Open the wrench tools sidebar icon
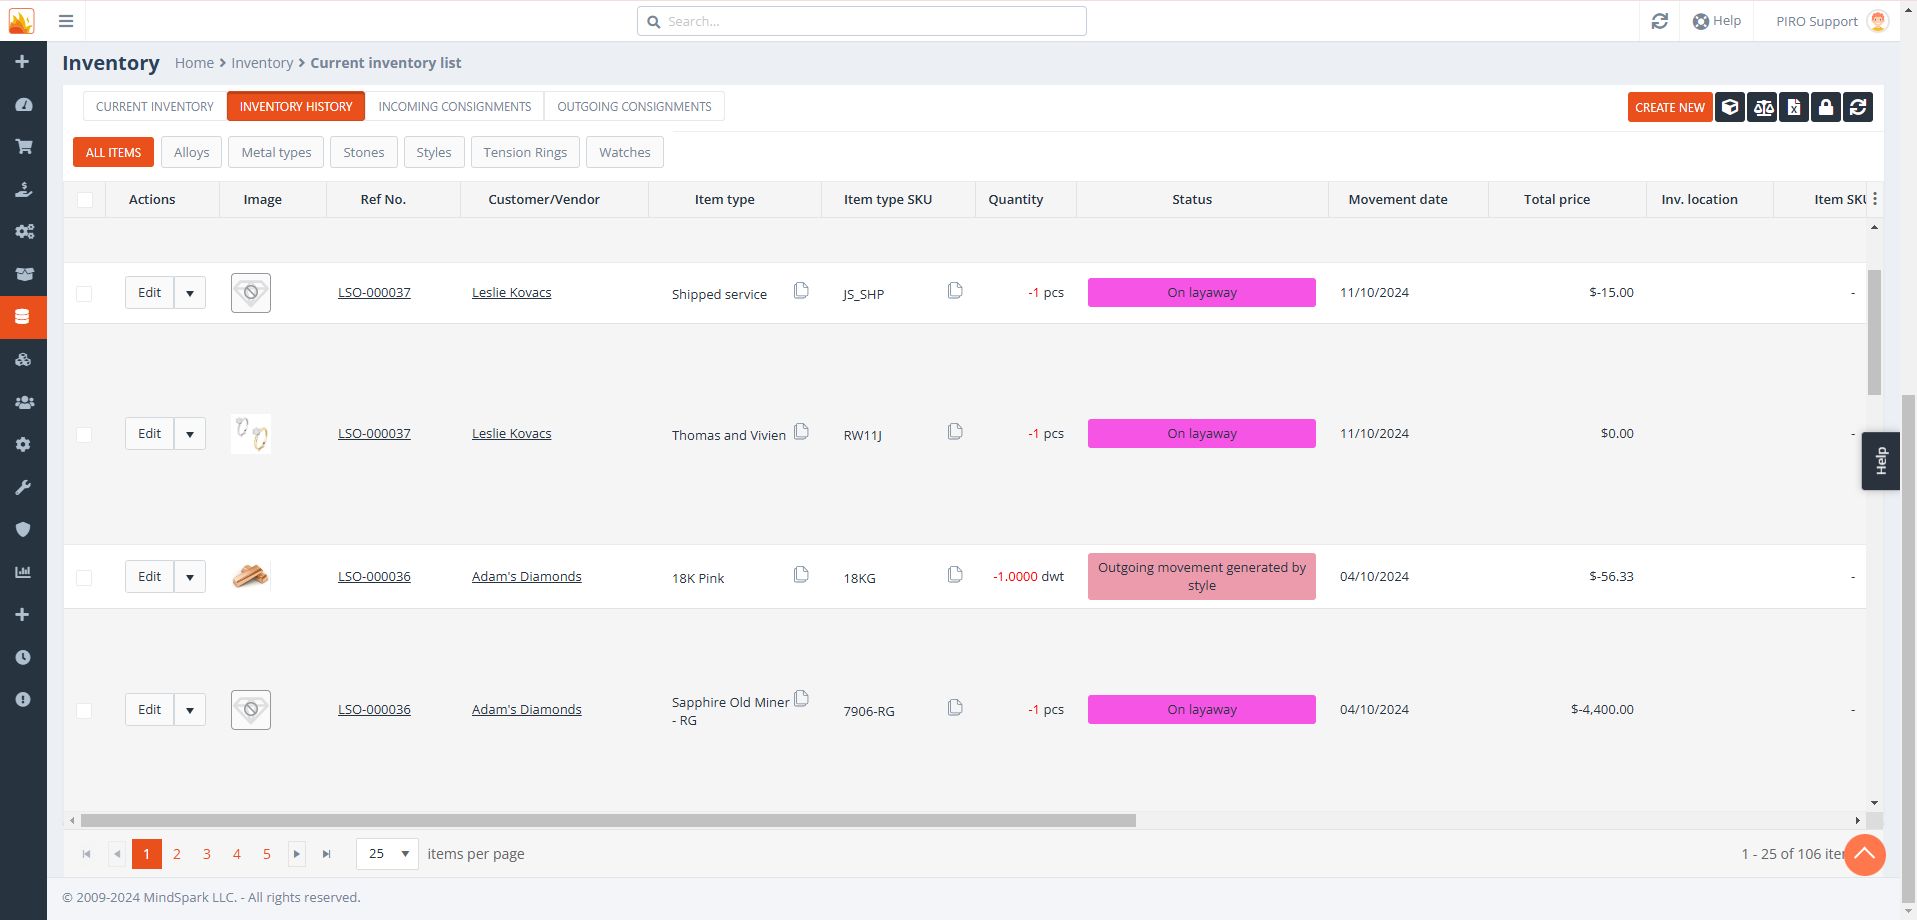Screen dimensions: 1917x920 [x=23, y=487]
